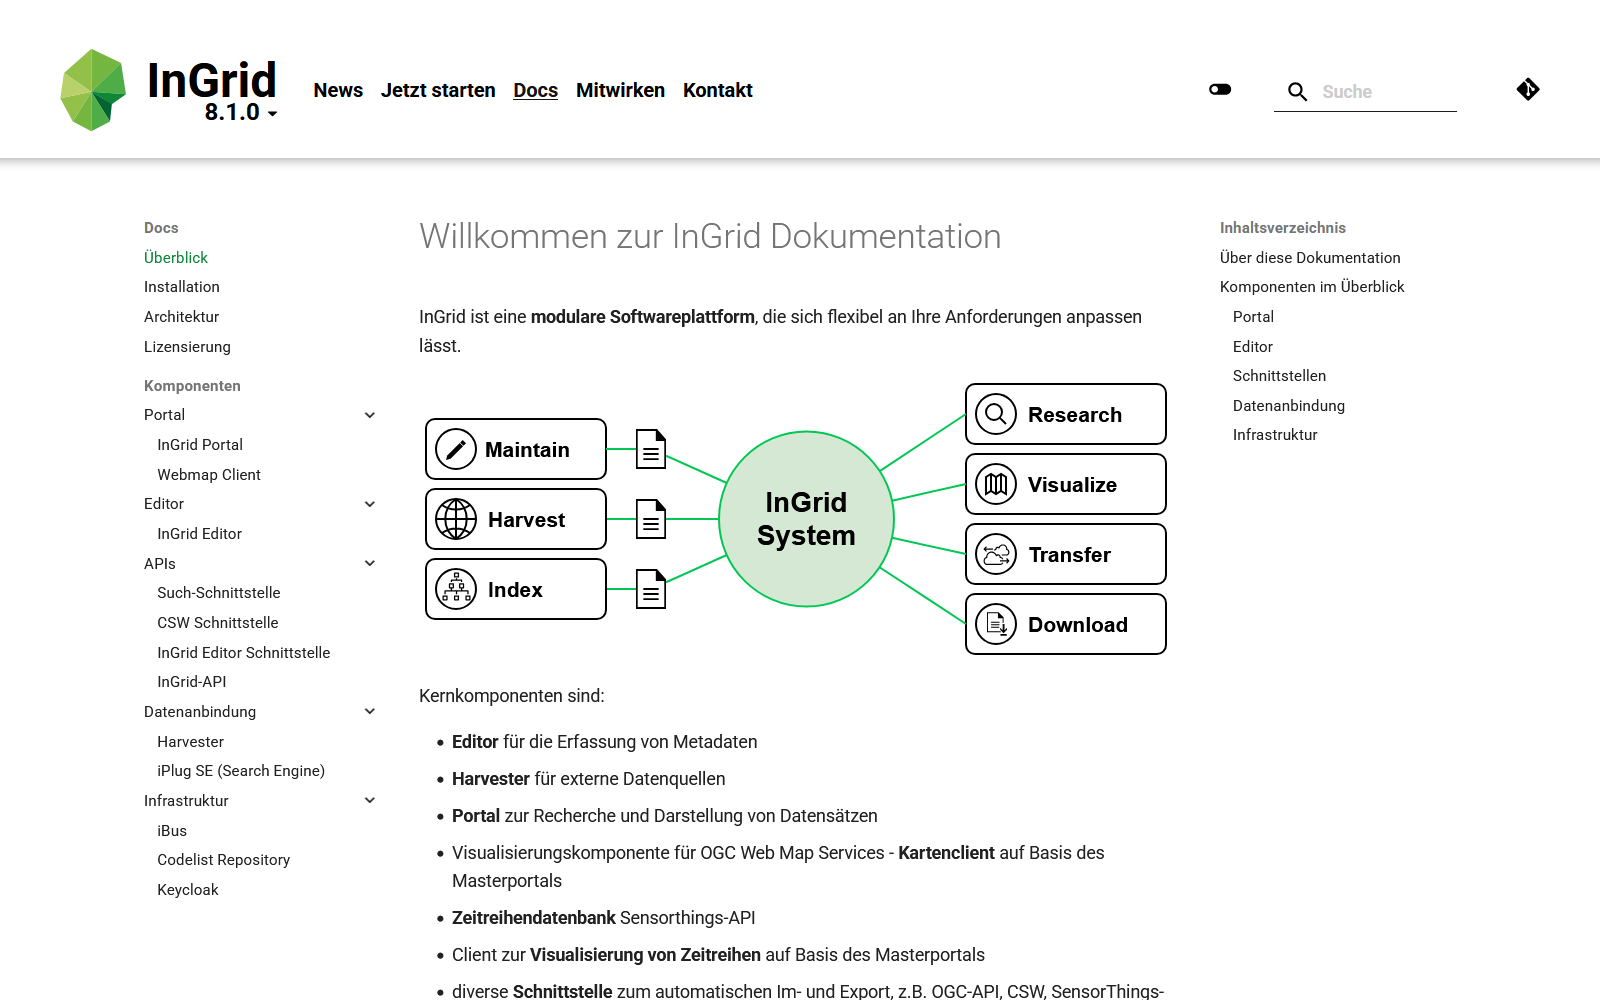Click the Harvest globe icon in diagram
The height and width of the screenshot is (1000, 1600).
(x=456, y=520)
